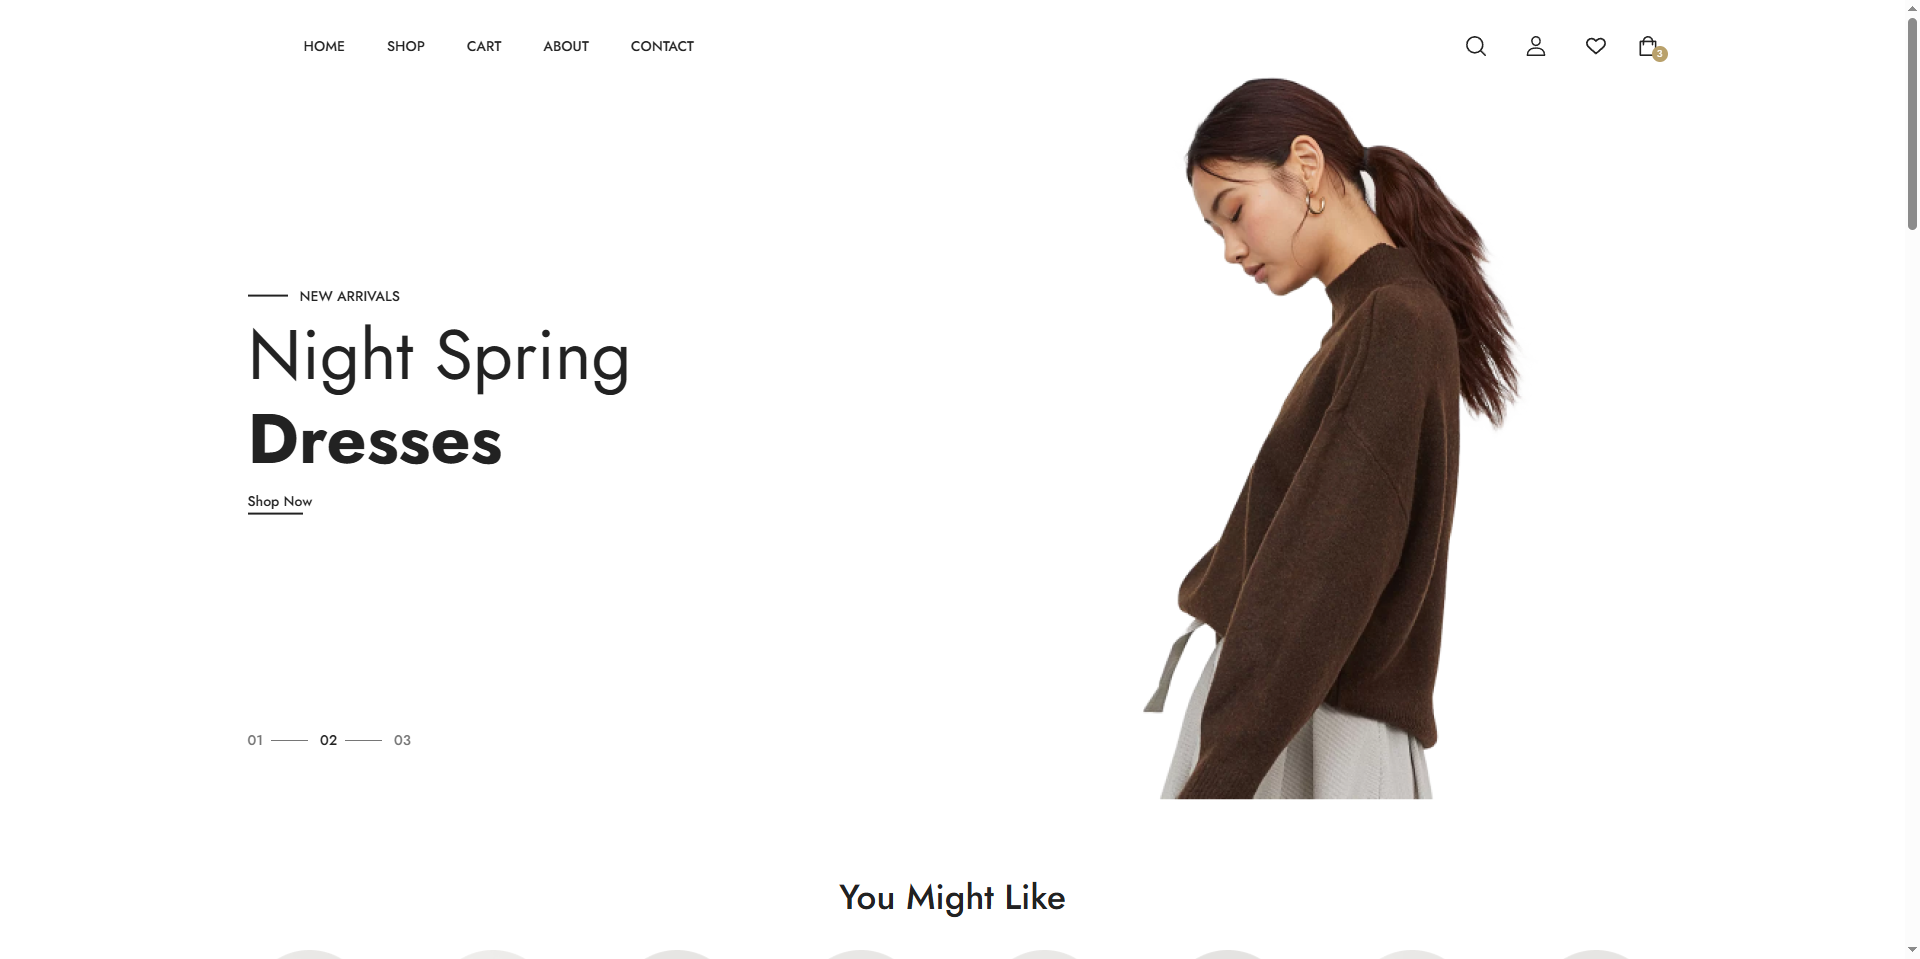The width and height of the screenshot is (1920, 959).
Task: Open the shopping bag cart icon
Action: click(1647, 46)
